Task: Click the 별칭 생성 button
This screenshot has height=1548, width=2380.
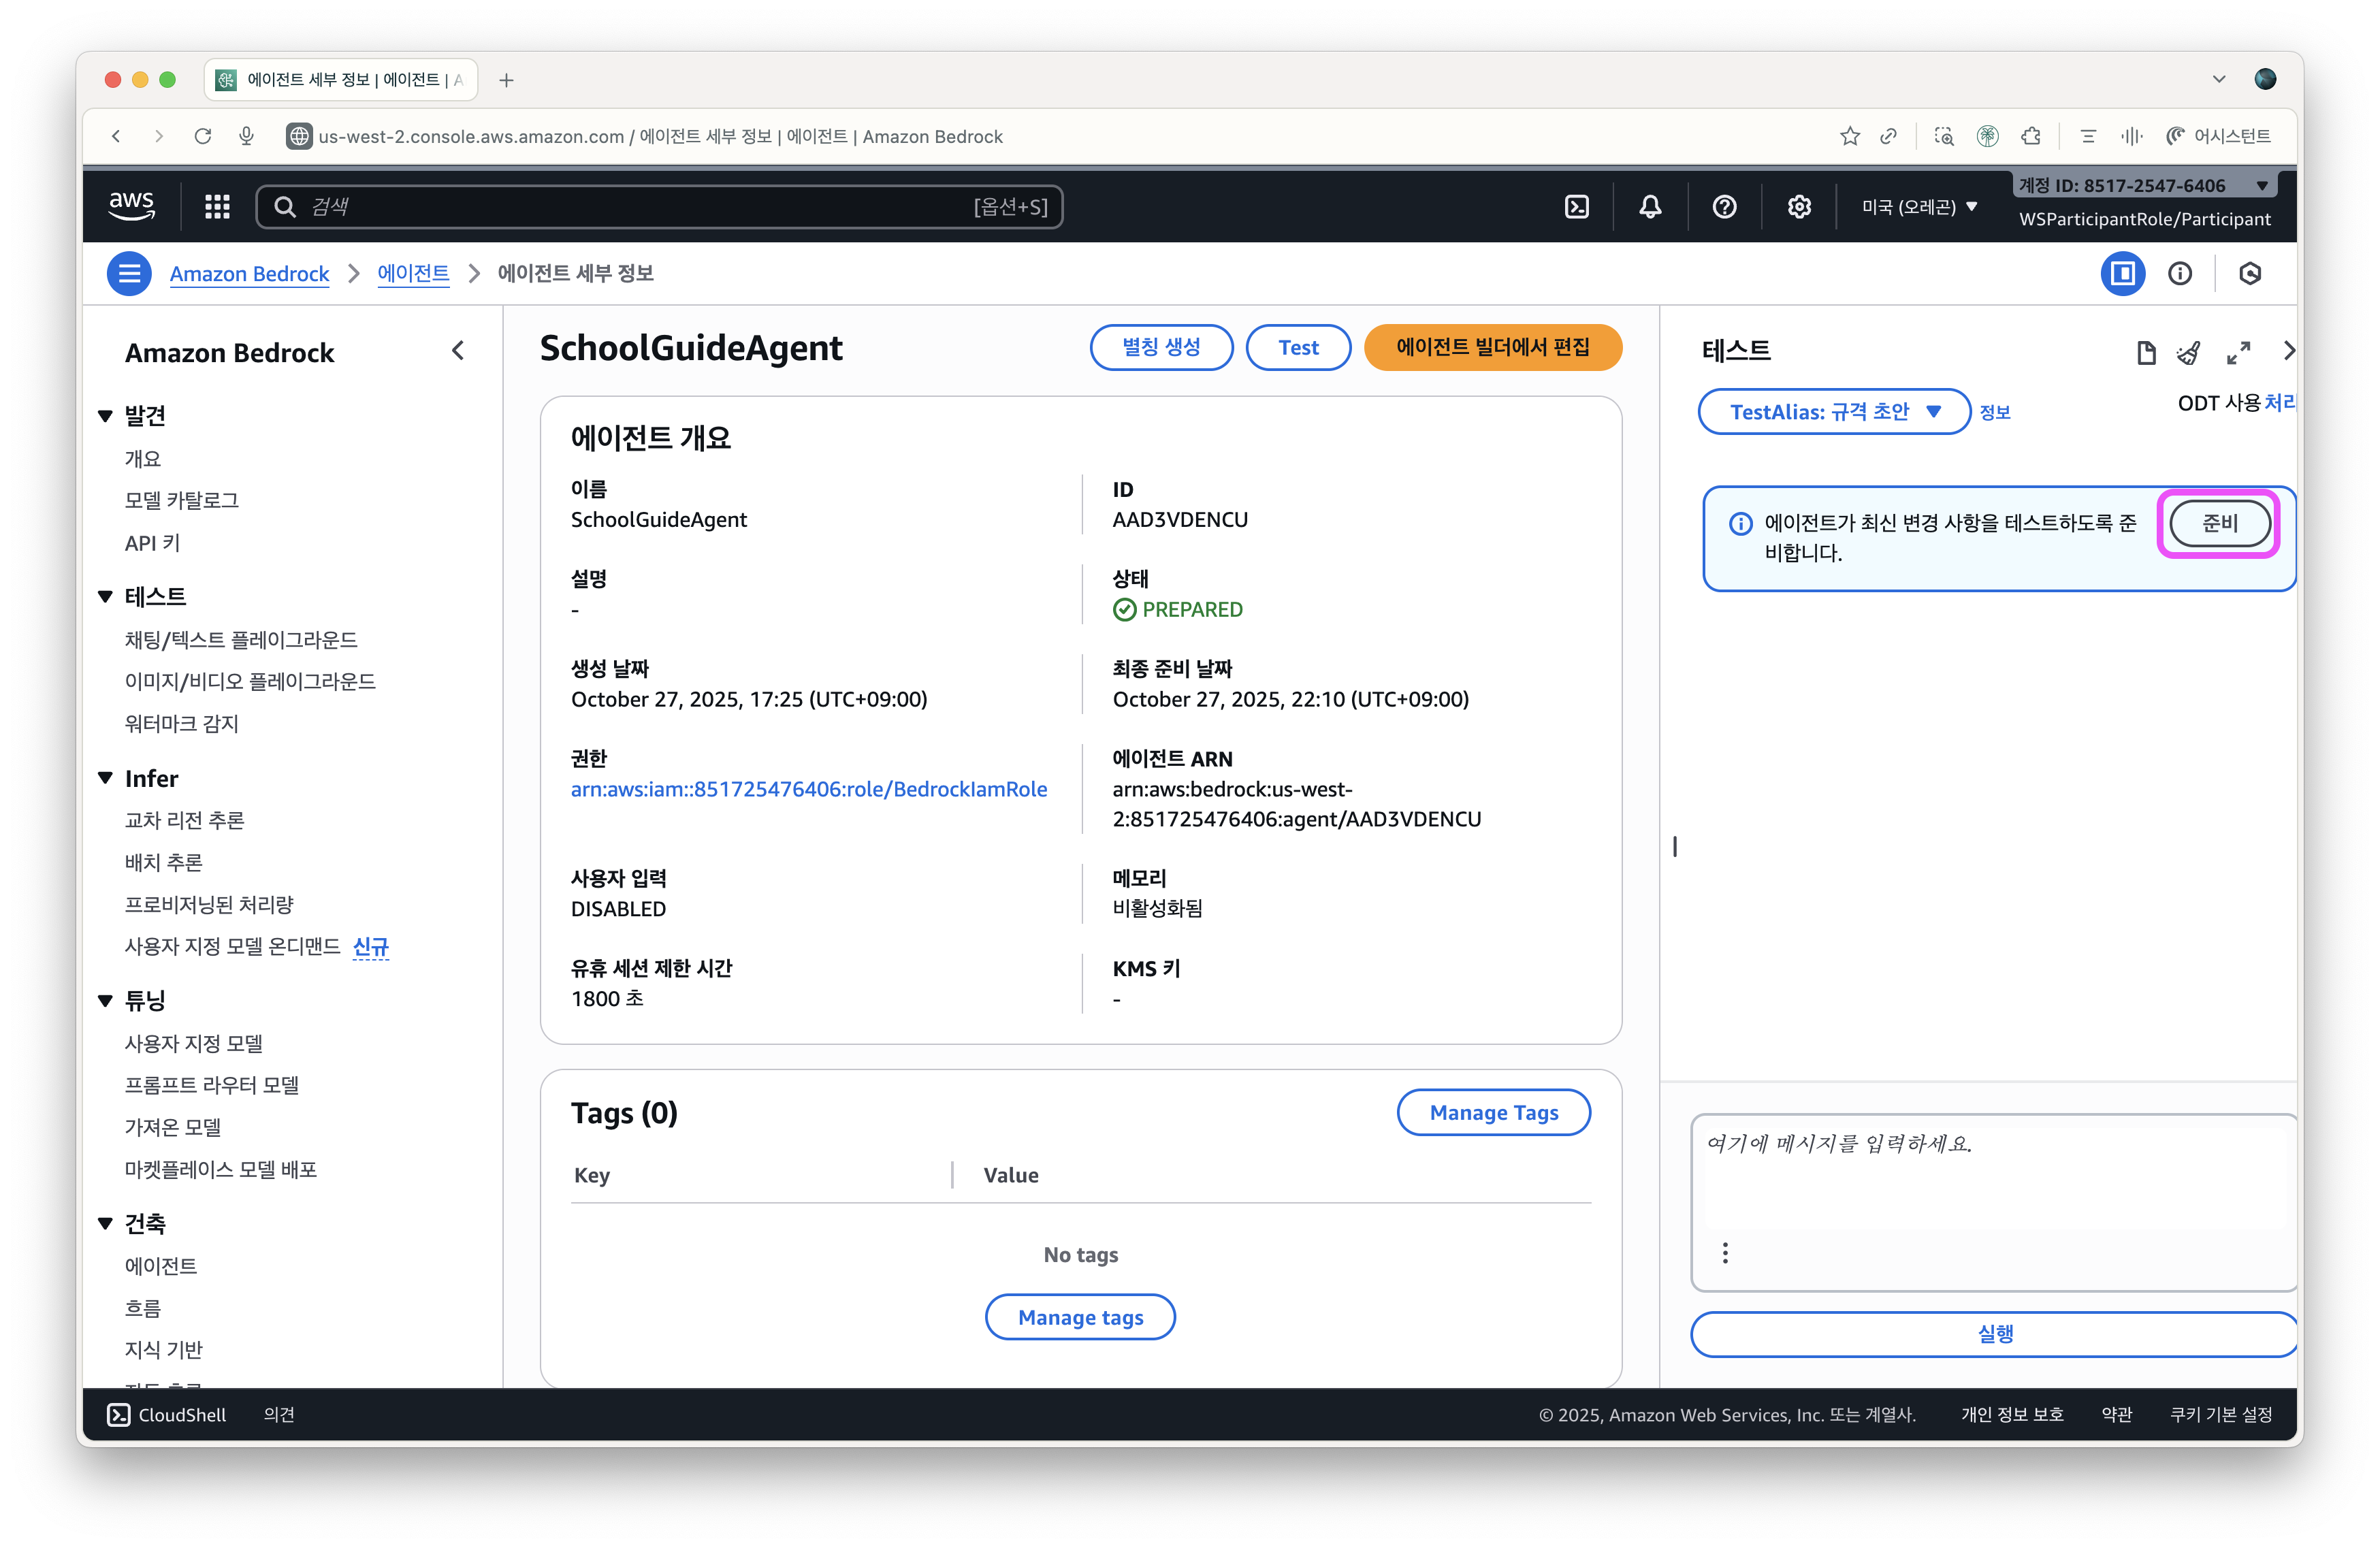Action: [1161, 347]
